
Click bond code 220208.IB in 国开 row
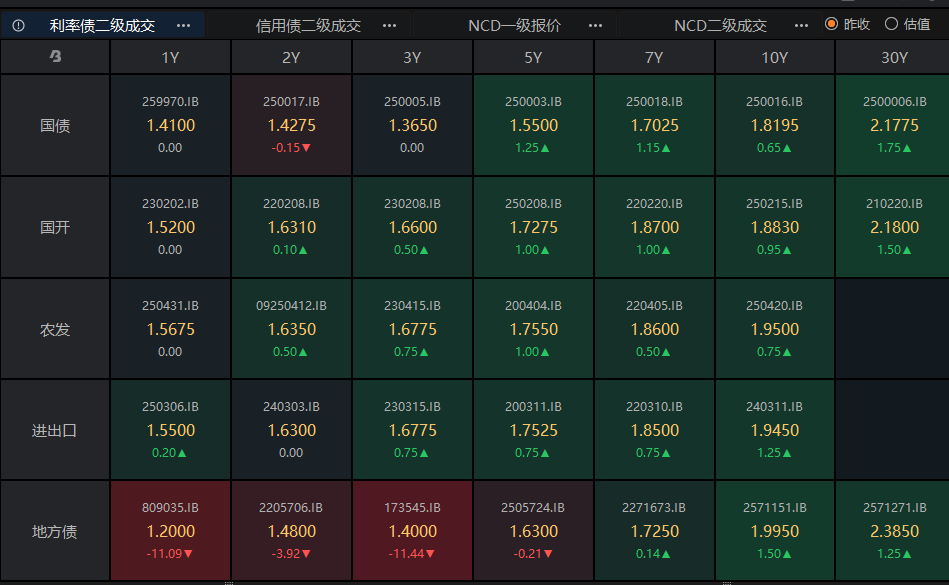tap(291, 204)
